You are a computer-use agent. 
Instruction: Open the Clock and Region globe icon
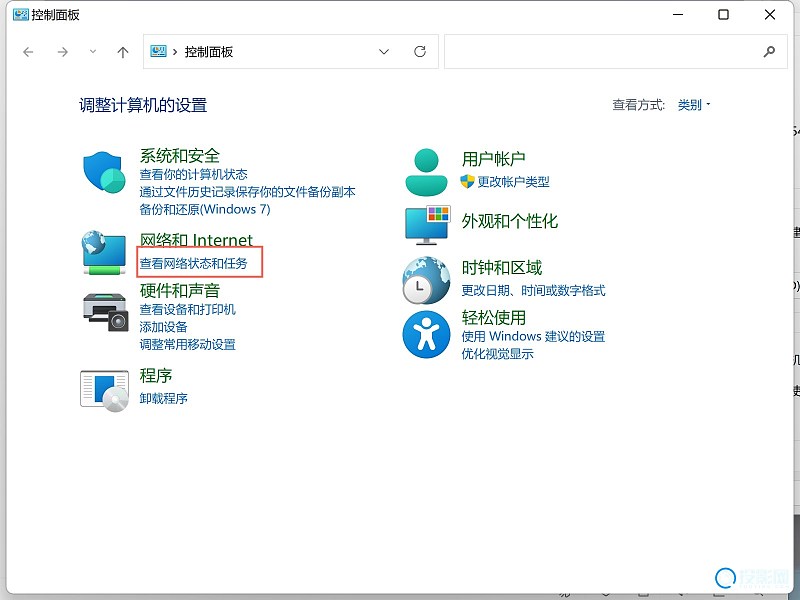[x=426, y=280]
